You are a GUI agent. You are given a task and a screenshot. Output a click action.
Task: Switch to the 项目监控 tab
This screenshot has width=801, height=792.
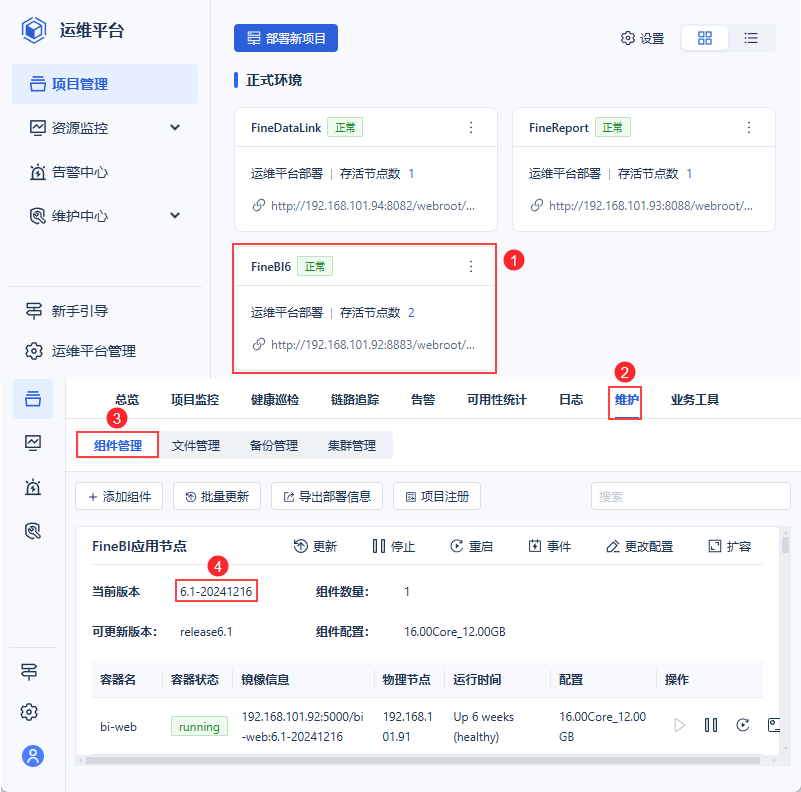click(x=195, y=400)
